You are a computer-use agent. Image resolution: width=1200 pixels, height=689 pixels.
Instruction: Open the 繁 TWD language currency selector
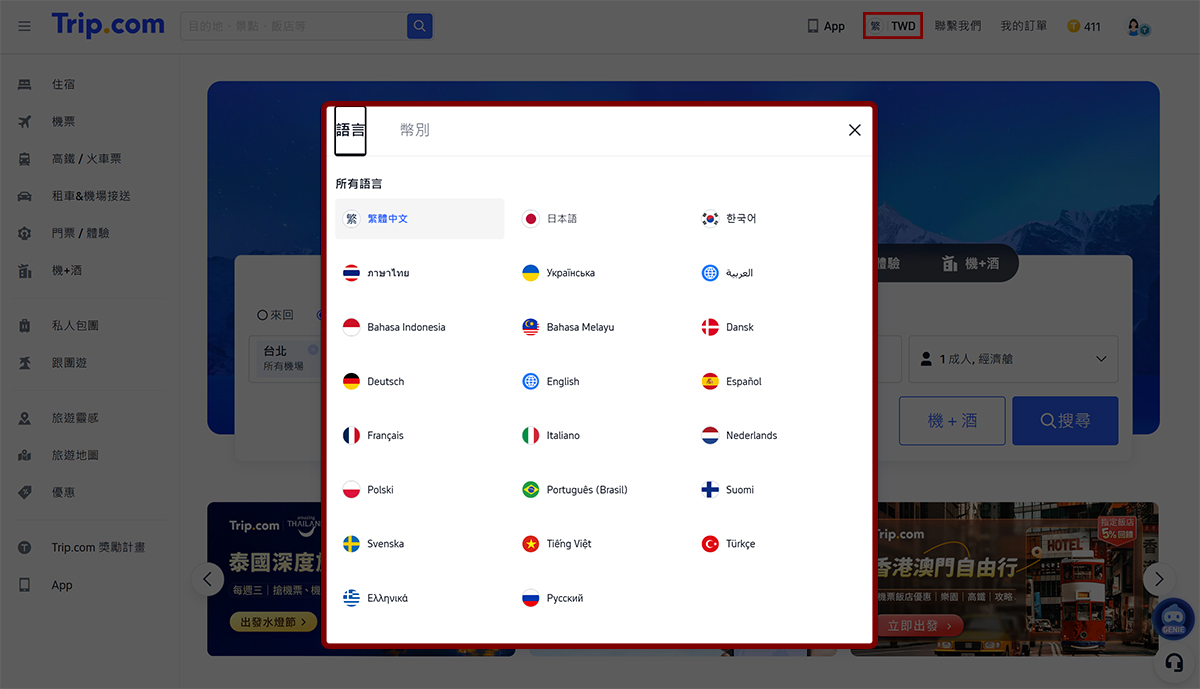pyautogui.click(x=892, y=26)
